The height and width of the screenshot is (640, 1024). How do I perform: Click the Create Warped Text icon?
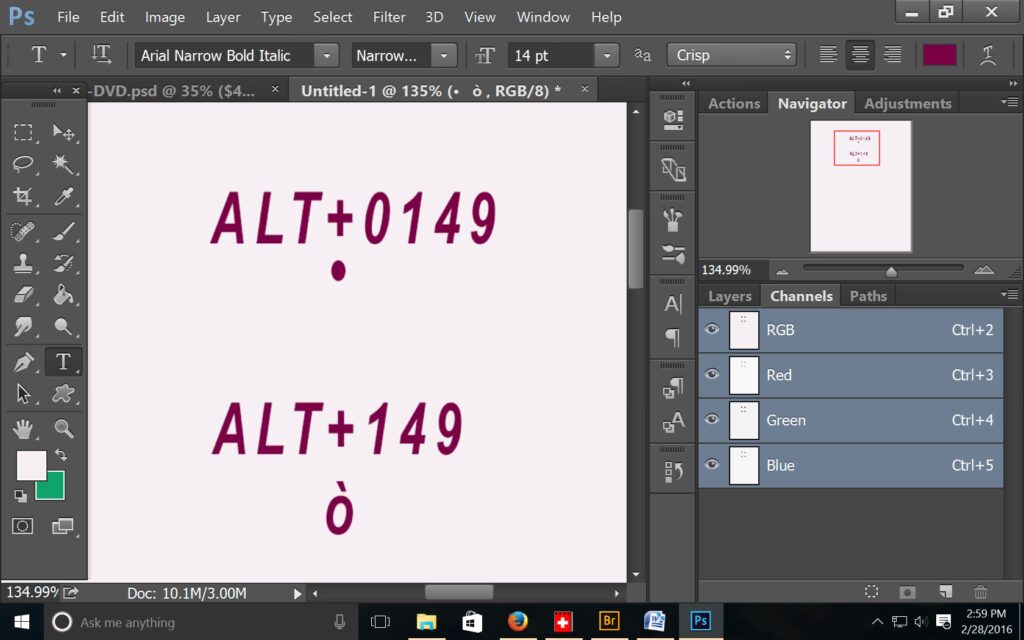[988, 56]
